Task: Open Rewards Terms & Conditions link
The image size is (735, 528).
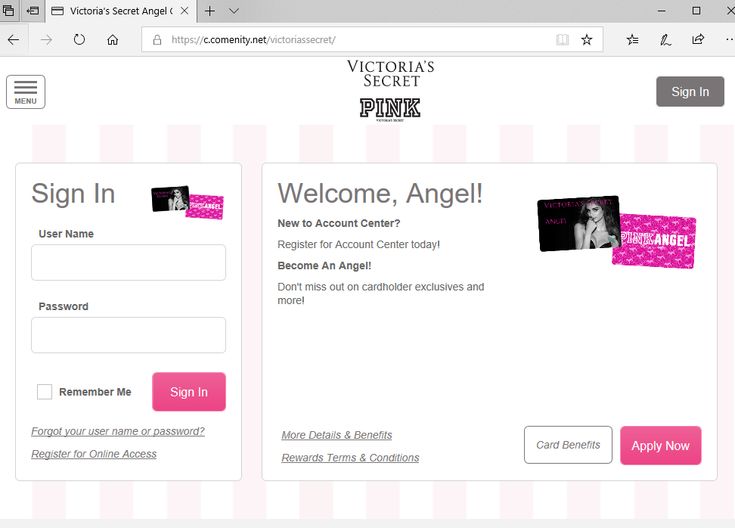Action: tap(350, 458)
